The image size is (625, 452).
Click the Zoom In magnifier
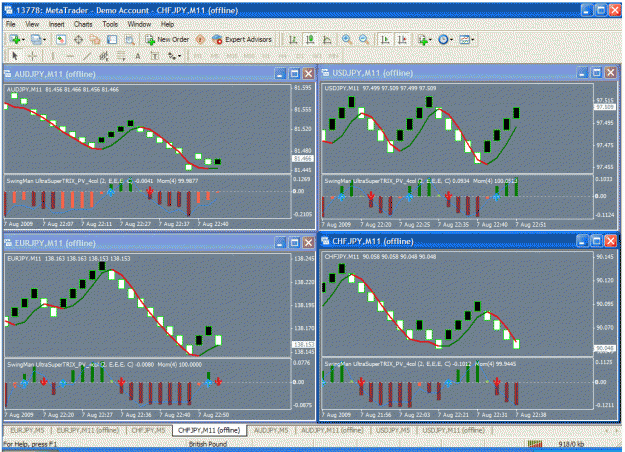click(347, 39)
